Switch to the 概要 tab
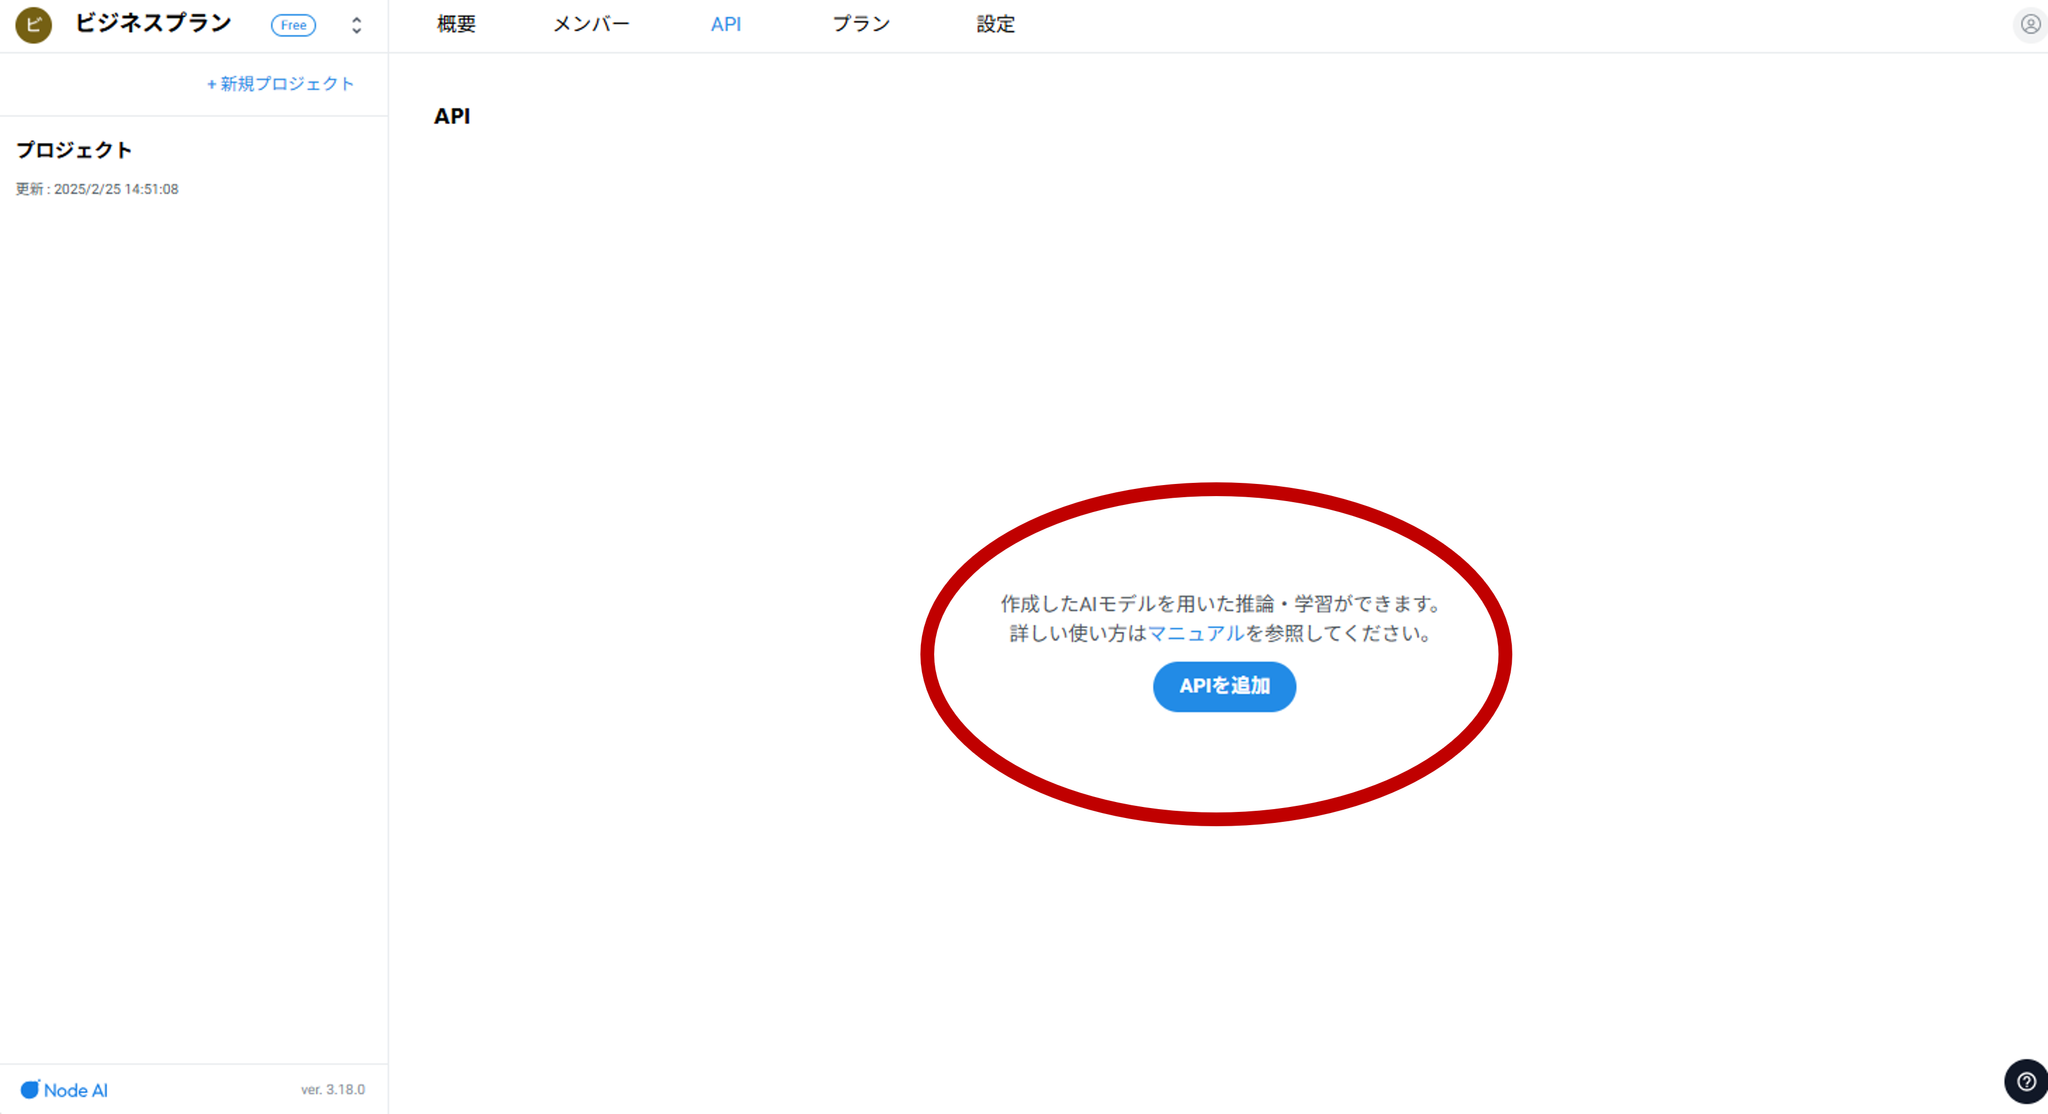 [x=456, y=24]
